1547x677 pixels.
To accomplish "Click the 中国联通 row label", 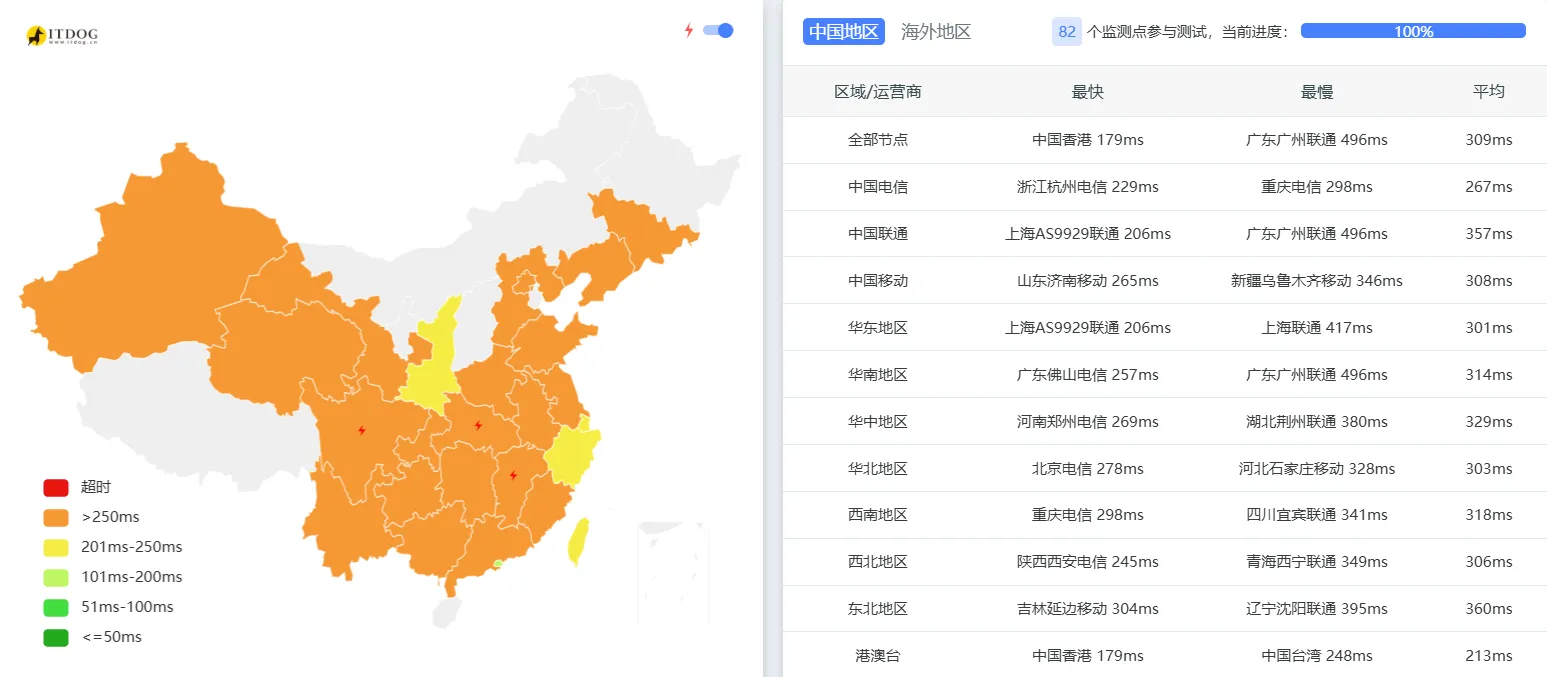I will (878, 234).
